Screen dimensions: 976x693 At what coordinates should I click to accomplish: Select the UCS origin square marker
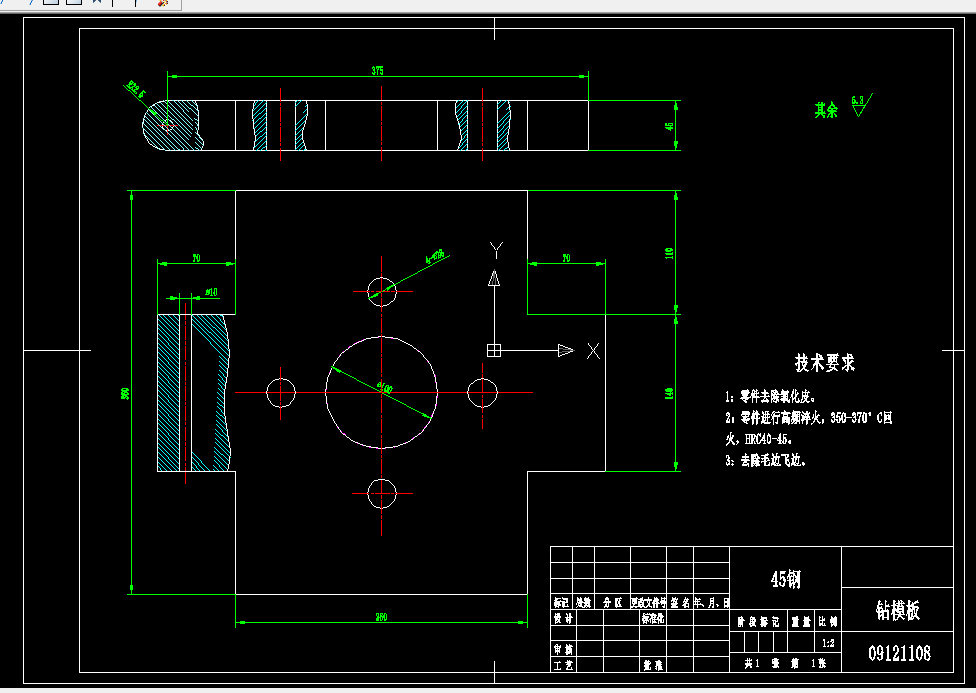pos(494,351)
